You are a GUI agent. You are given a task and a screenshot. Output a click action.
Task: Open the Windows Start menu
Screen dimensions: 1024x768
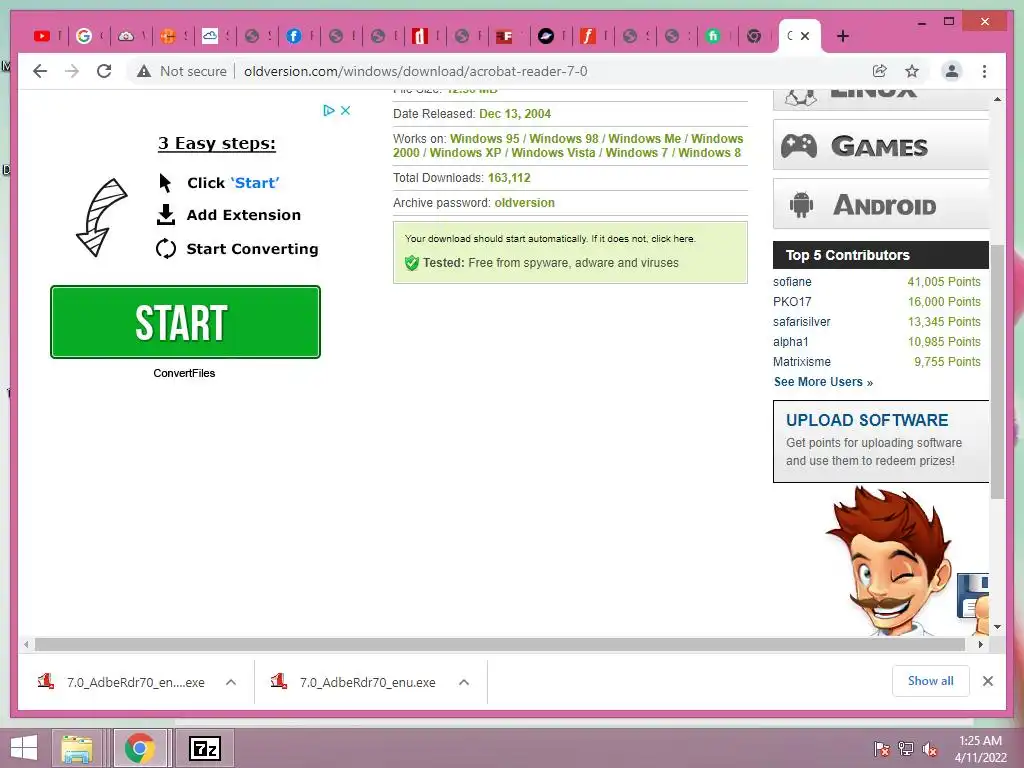click(x=24, y=748)
